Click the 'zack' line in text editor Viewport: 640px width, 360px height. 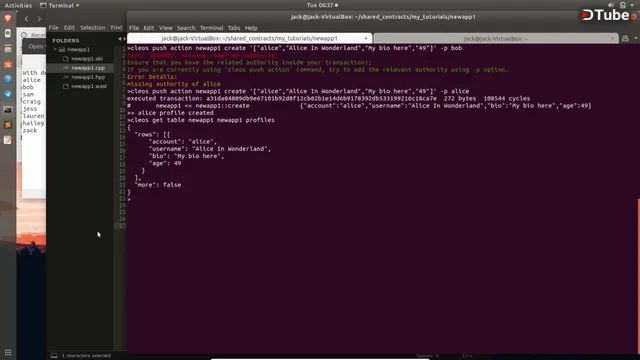pos(30,131)
